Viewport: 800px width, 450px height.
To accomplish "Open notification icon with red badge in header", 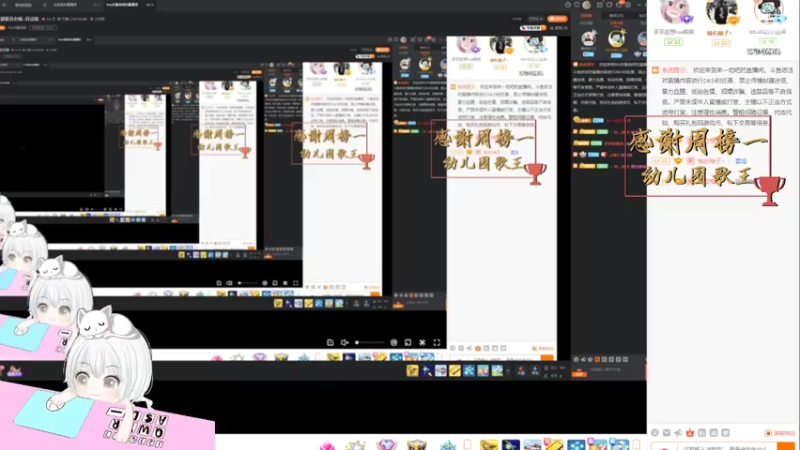I will [x=619, y=5].
